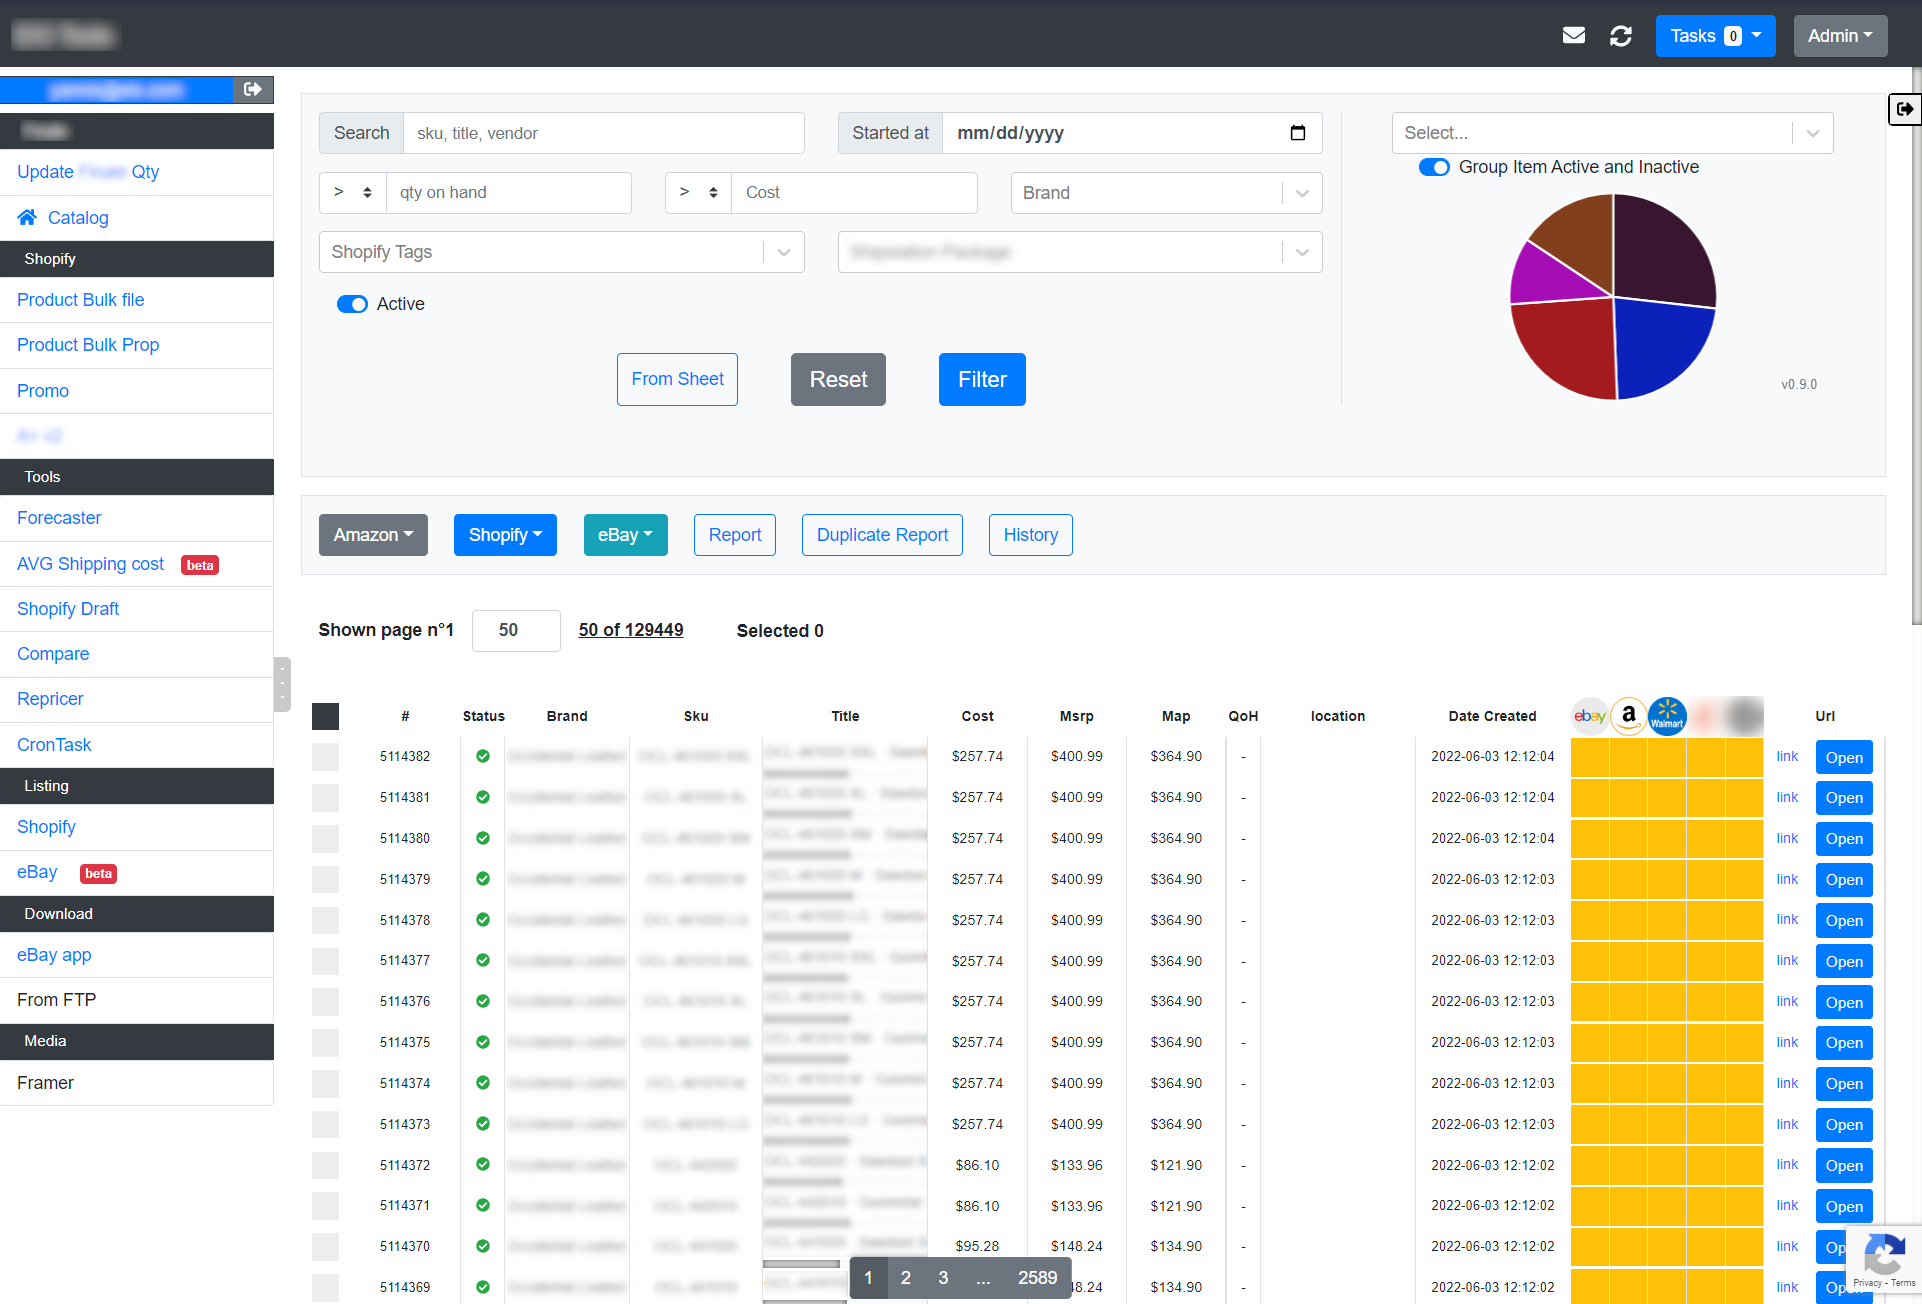The image size is (1922, 1304).
Task: Click the 50 of 129449 count link
Action: click(631, 630)
